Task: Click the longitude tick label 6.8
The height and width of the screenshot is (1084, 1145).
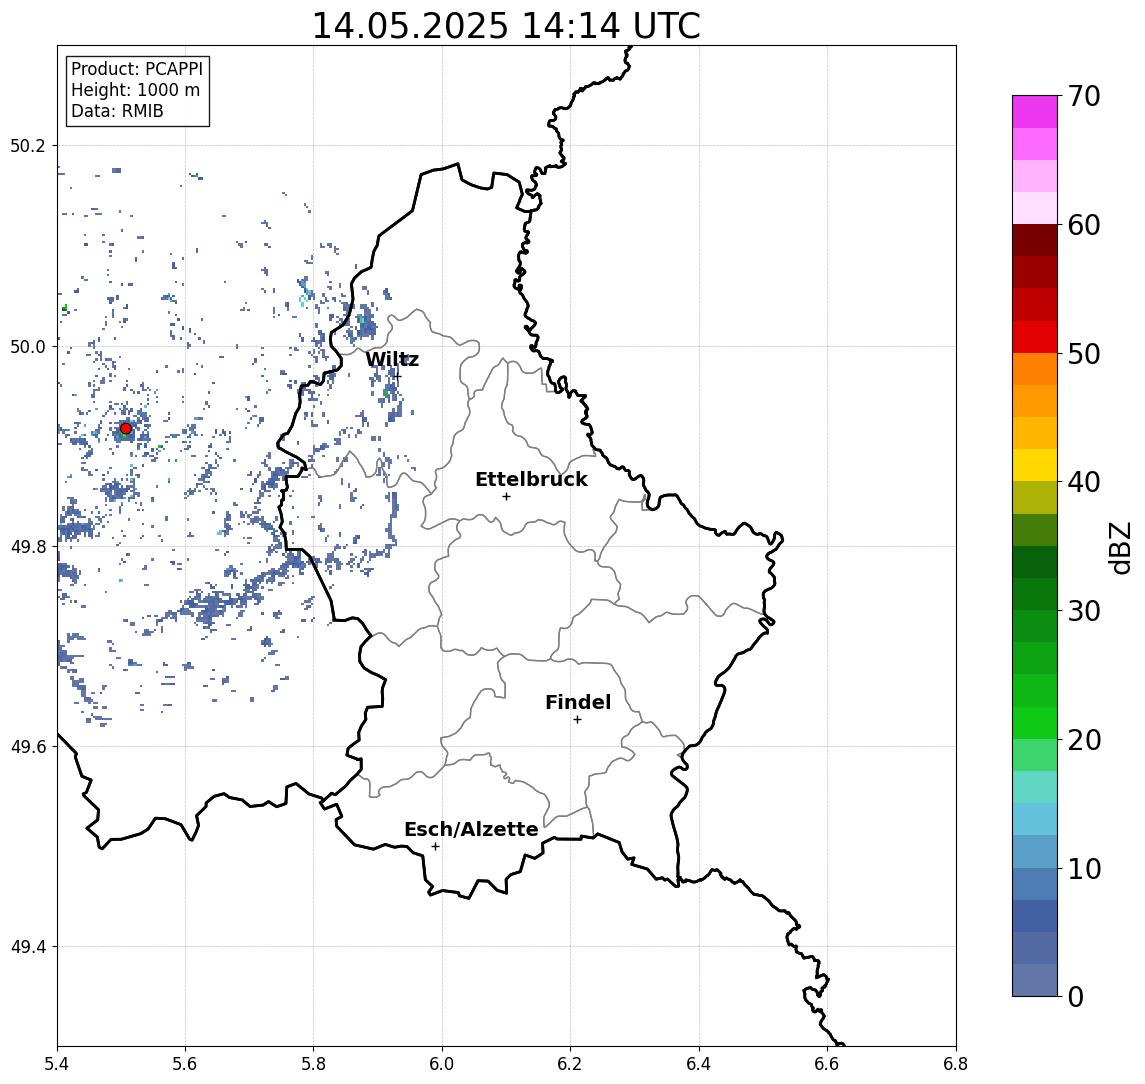Action: (956, 1064)
